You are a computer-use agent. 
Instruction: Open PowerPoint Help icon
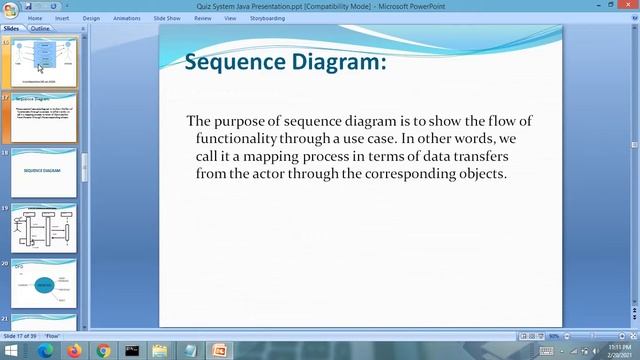click(x=635, y=18)
